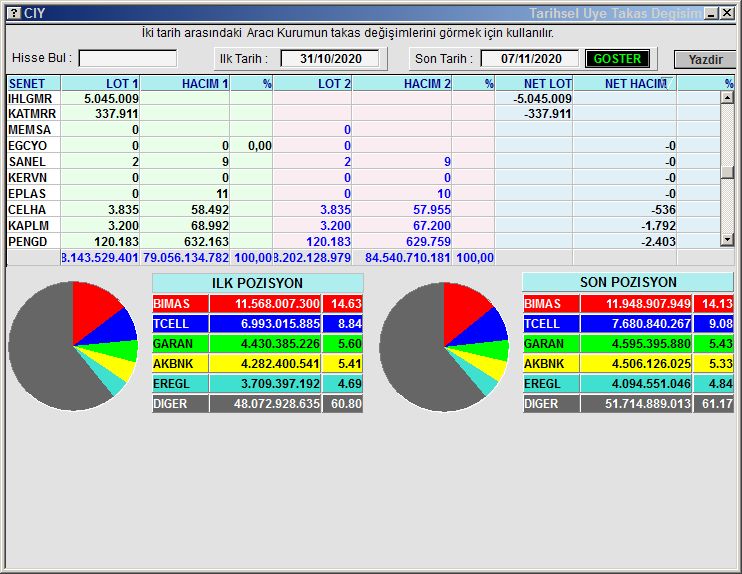
Task: Click the Yazdir print button
Action: tap(705, 60)
